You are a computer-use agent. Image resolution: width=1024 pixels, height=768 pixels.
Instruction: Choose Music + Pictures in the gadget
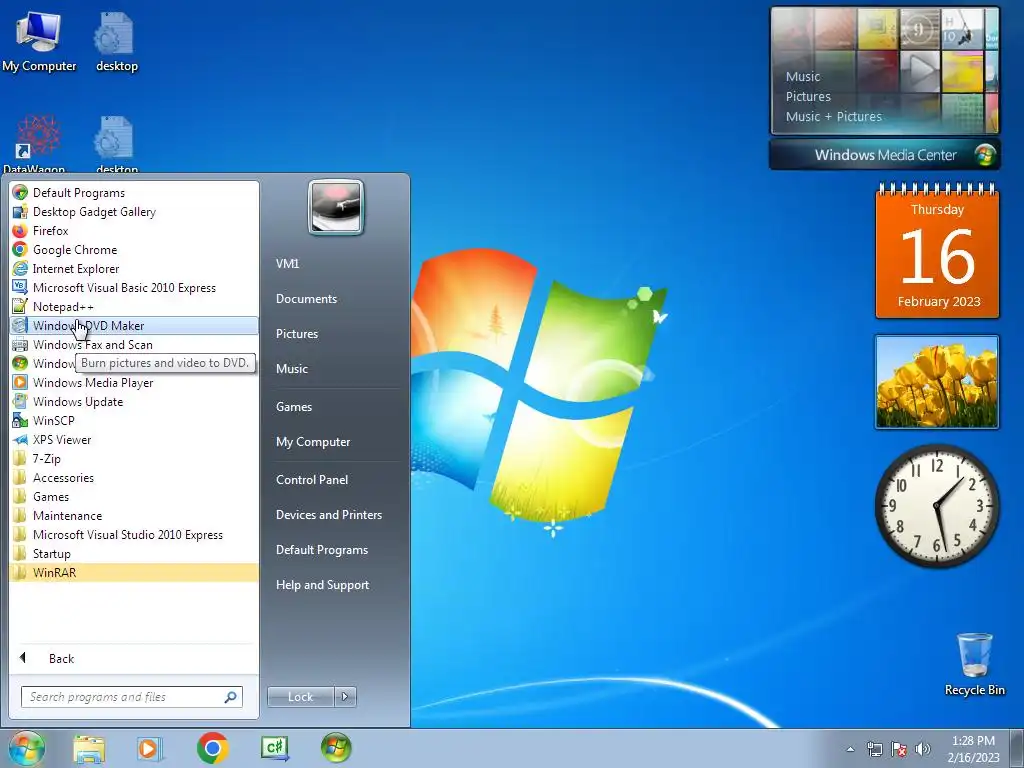point(833,117)
